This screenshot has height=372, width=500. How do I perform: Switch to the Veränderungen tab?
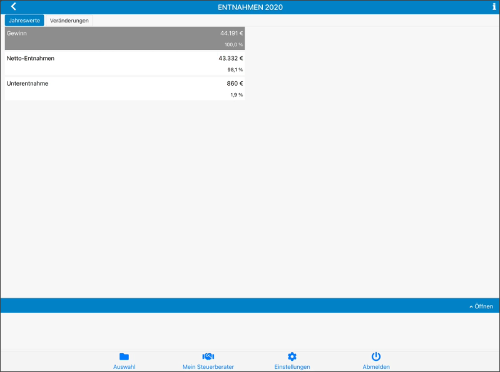click(69, 20)
